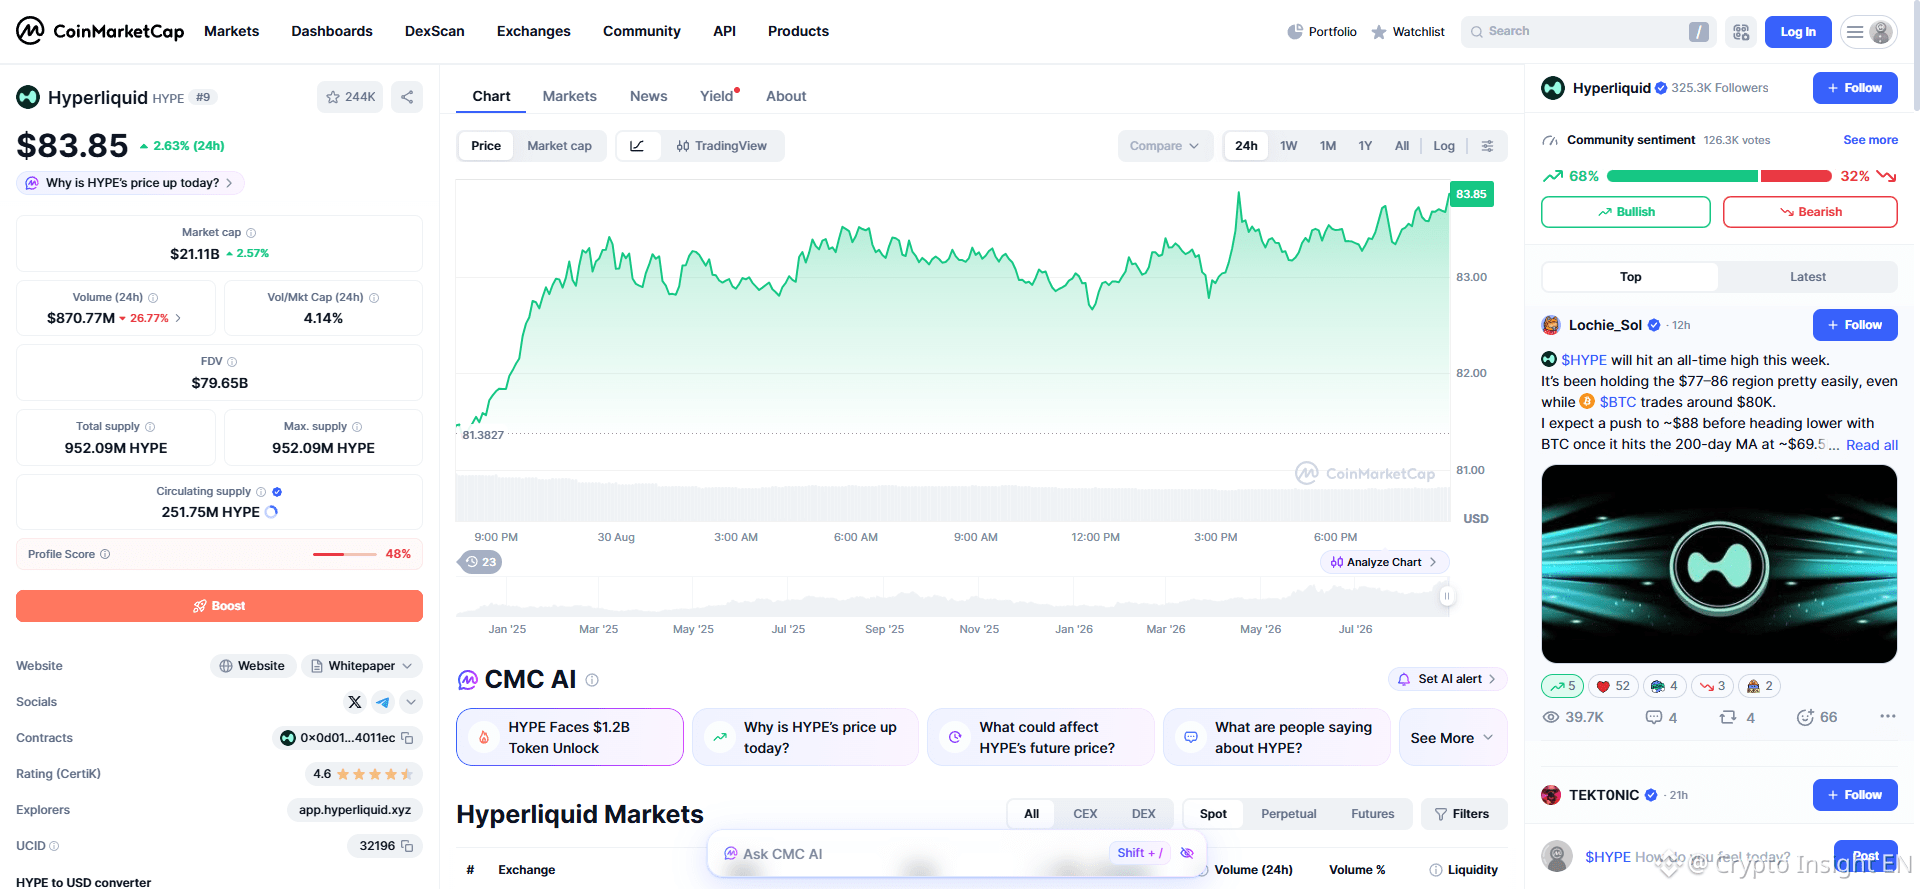Switch to the Markets tab
This screenshot has width=1920, height=889.
(x=570, y=96)
